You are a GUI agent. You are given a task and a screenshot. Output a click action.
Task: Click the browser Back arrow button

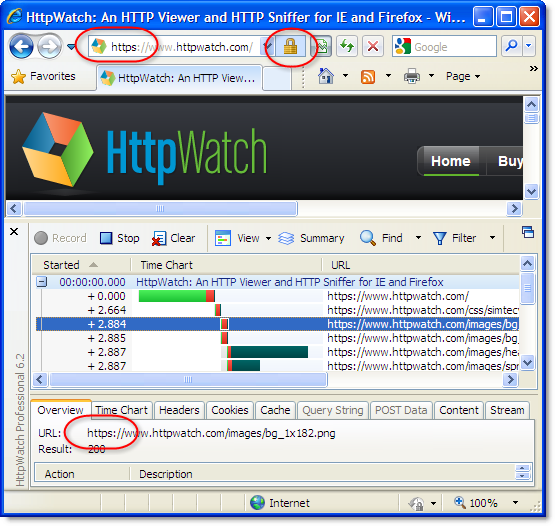coord(22,47)
